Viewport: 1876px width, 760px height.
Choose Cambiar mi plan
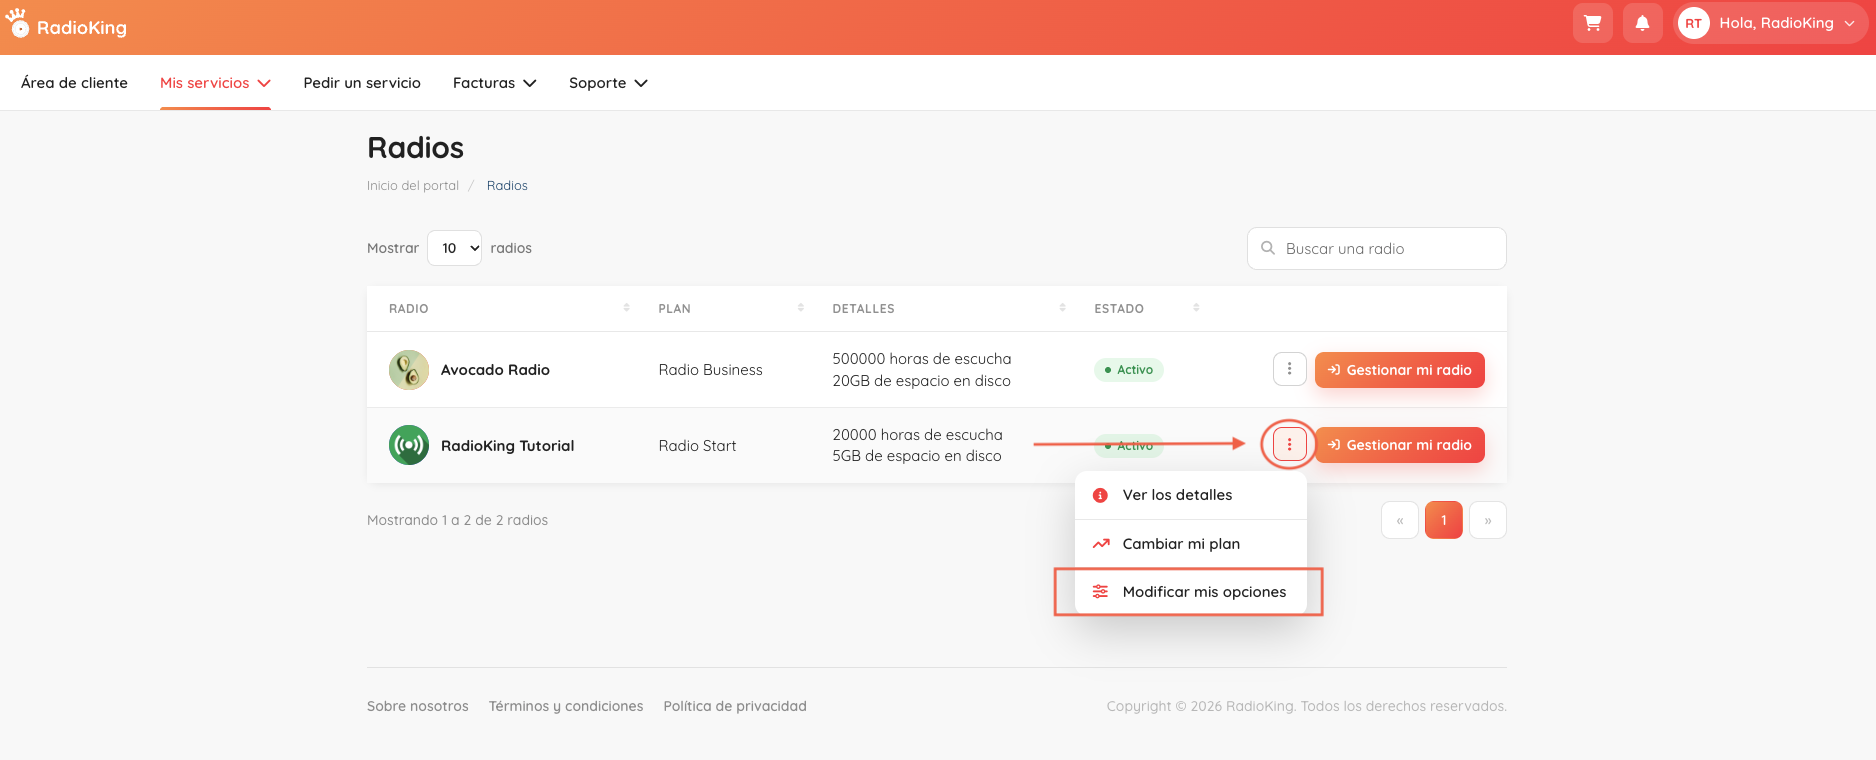pos(1190,544)
